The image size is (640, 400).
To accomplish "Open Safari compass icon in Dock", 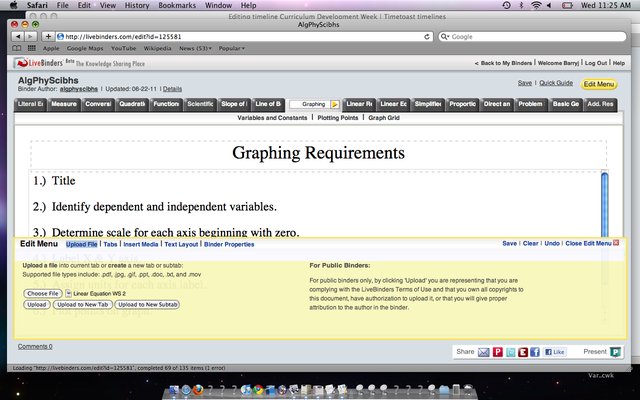I will pos(186,389).
